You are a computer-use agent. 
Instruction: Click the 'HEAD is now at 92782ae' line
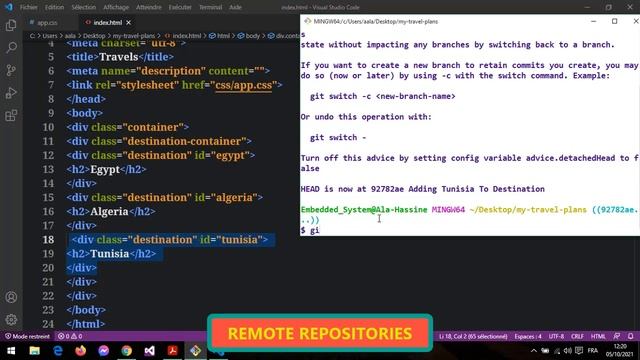point(422,189)
